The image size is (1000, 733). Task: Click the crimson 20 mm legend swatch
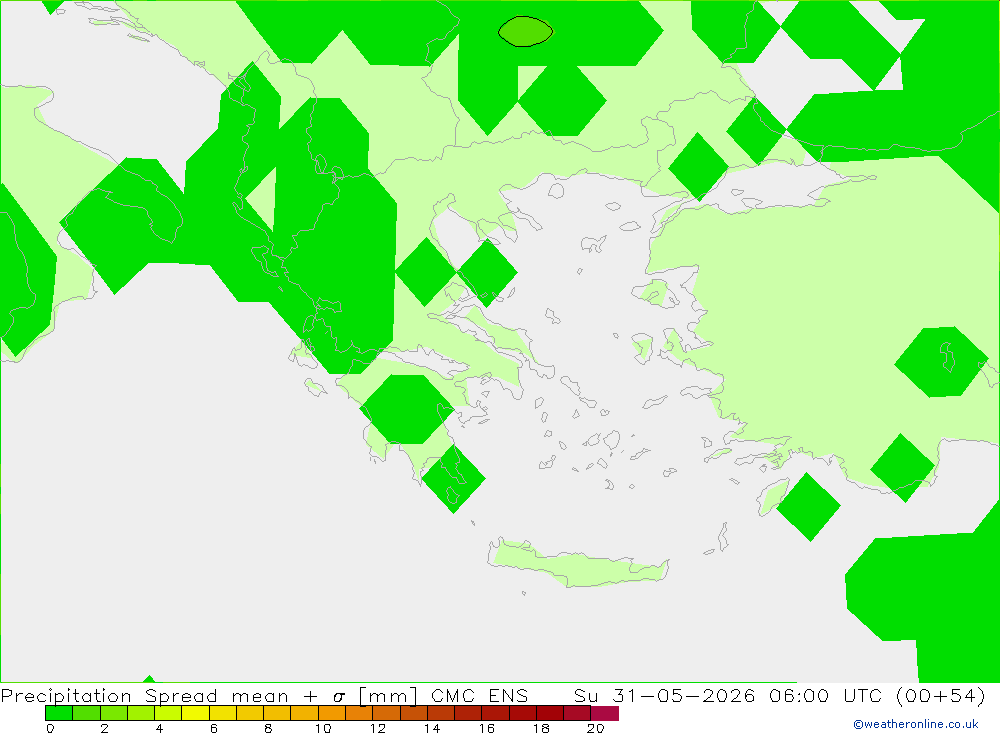pyautogui.click(x=605, y=713)
